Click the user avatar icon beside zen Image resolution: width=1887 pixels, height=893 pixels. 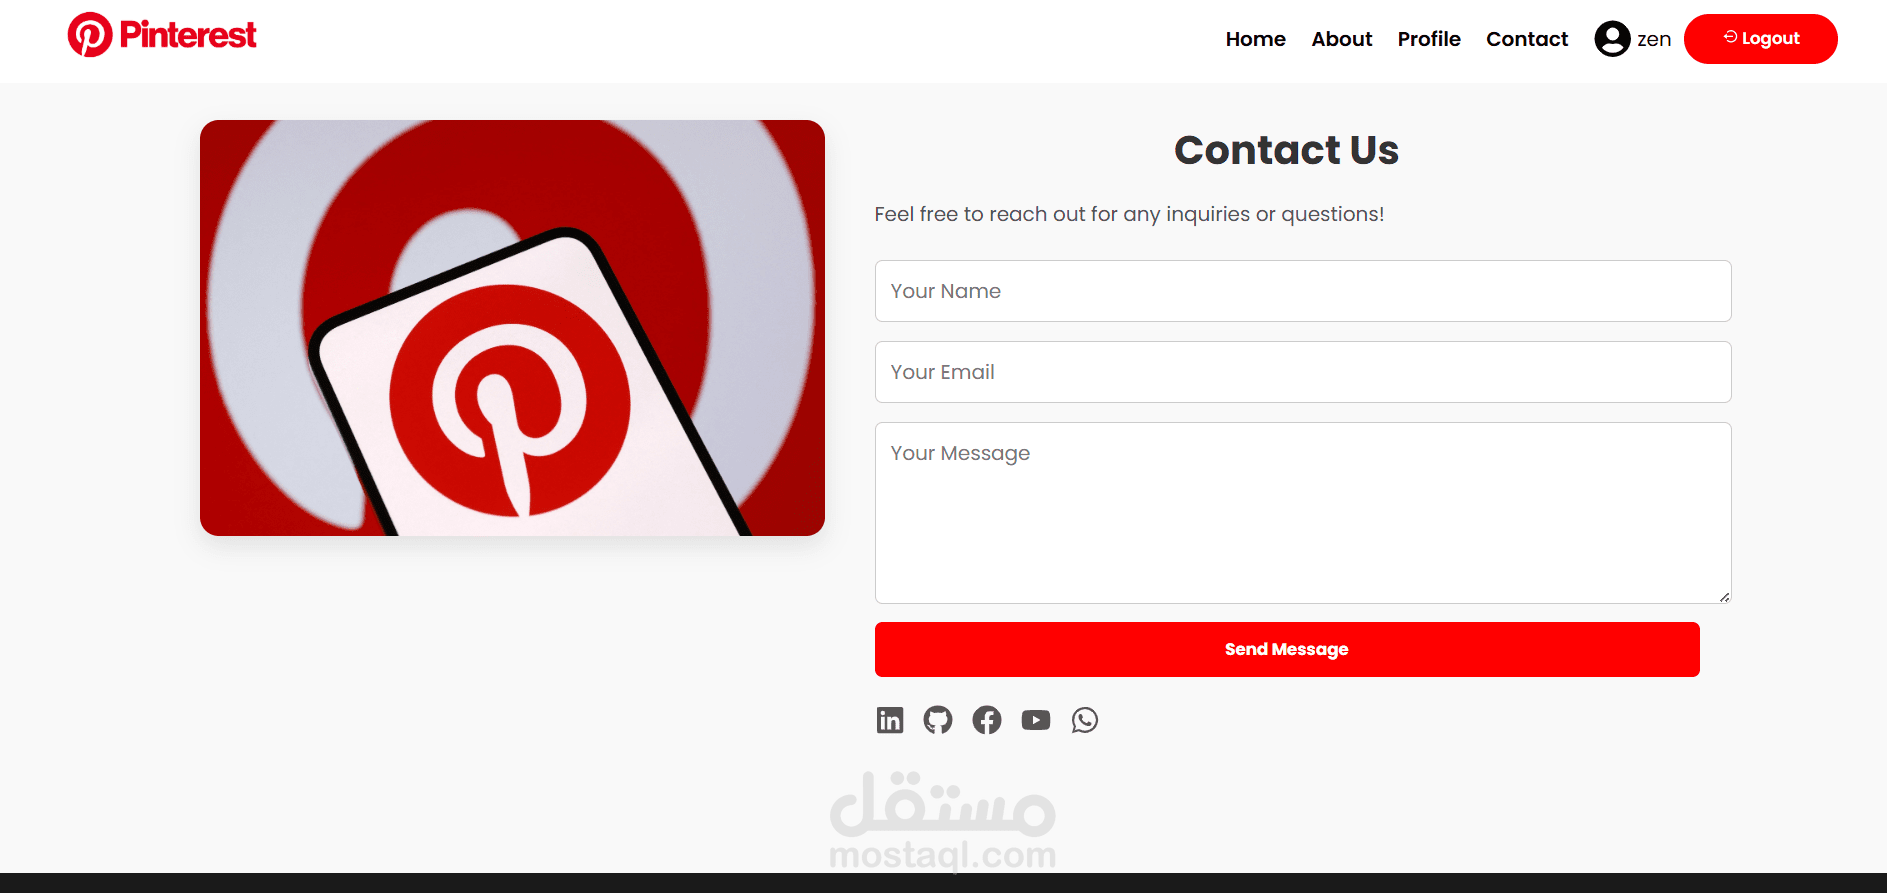tap(1612, 39)
